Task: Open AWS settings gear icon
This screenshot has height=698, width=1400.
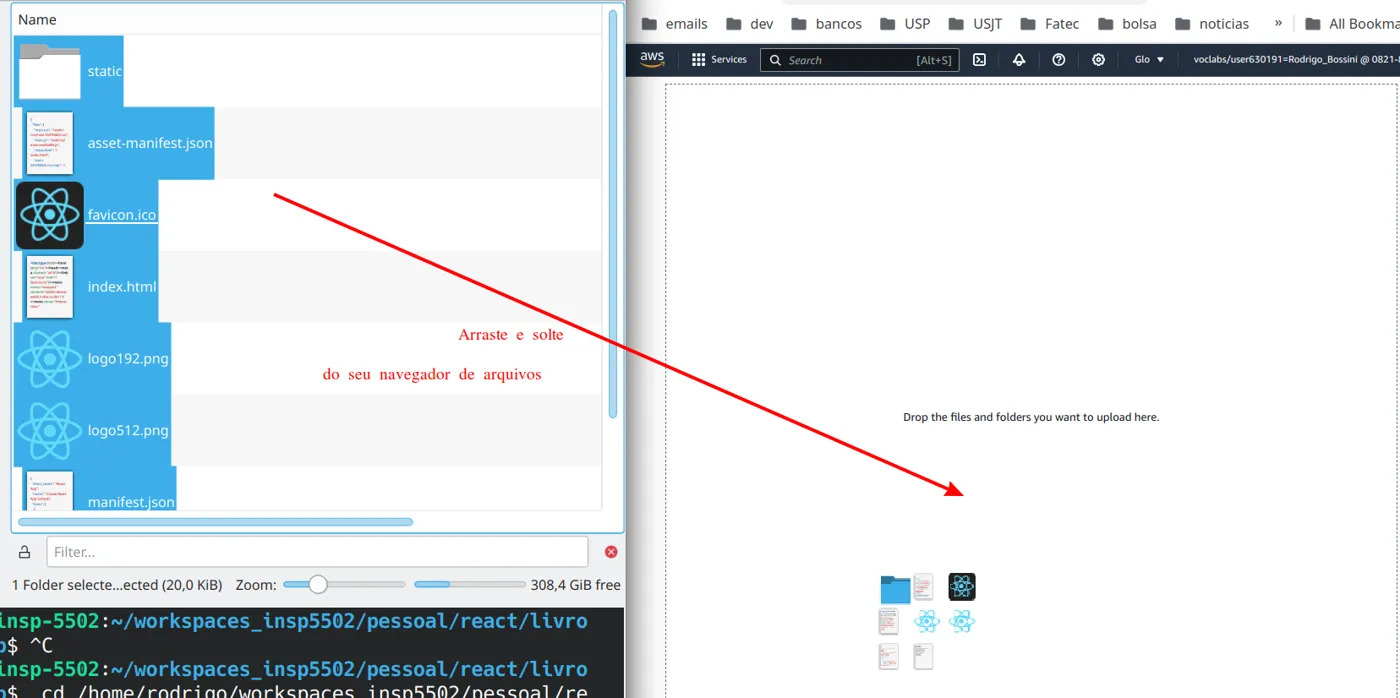Action: point(1098,60)
